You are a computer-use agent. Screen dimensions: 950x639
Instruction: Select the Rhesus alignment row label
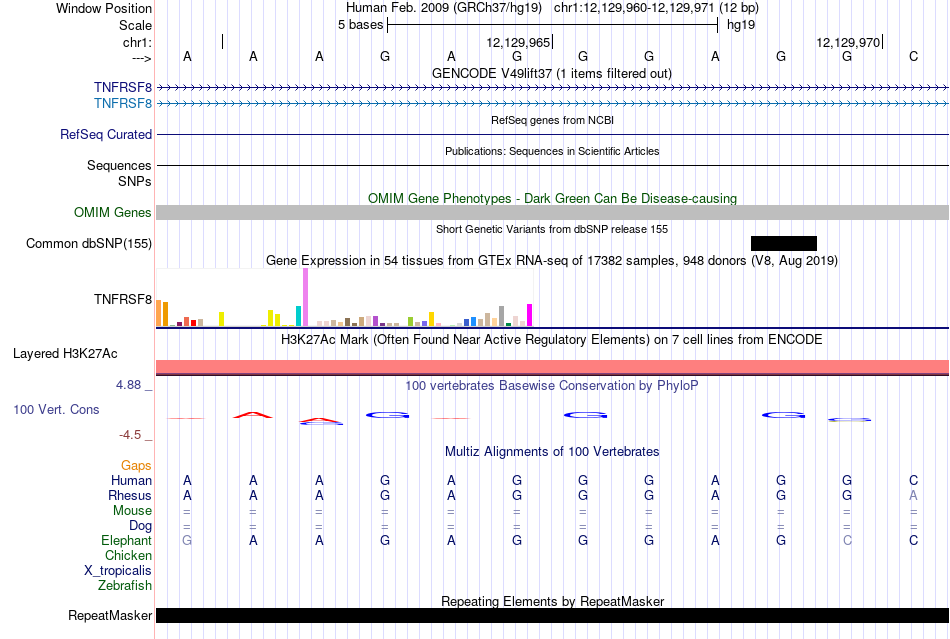tap(130, 495)
